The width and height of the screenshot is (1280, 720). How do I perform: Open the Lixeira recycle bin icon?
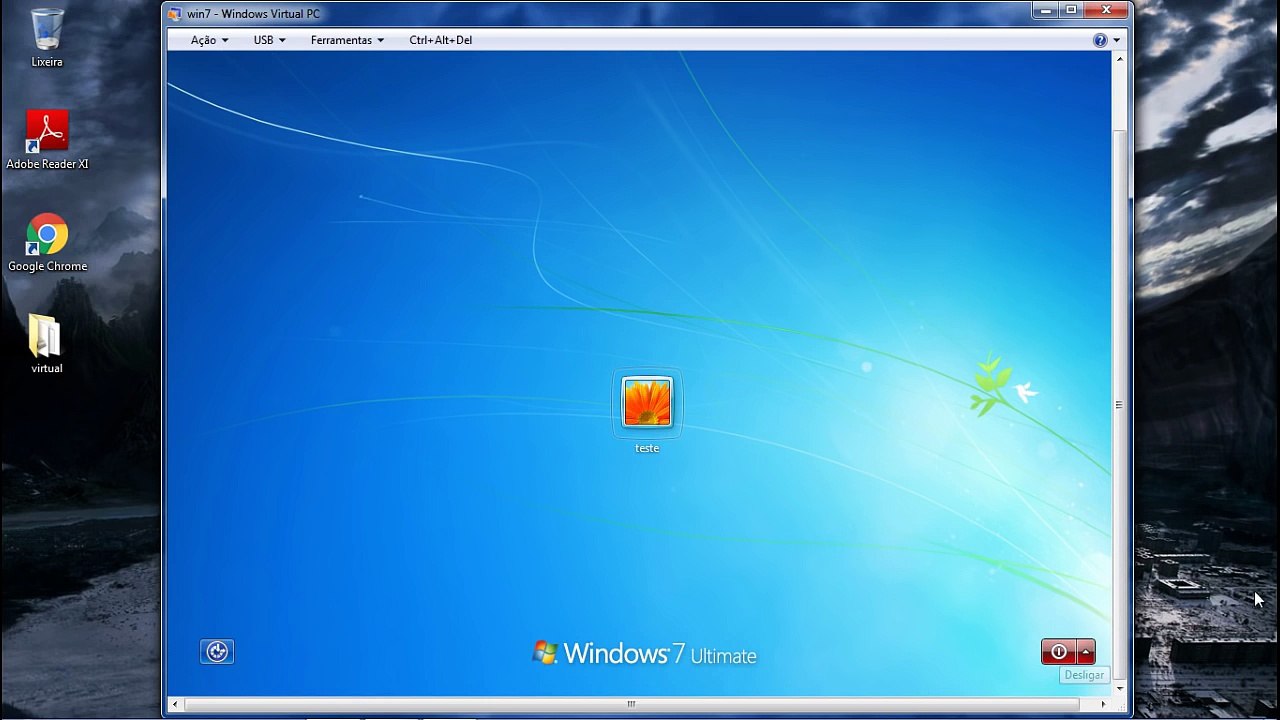47,38
